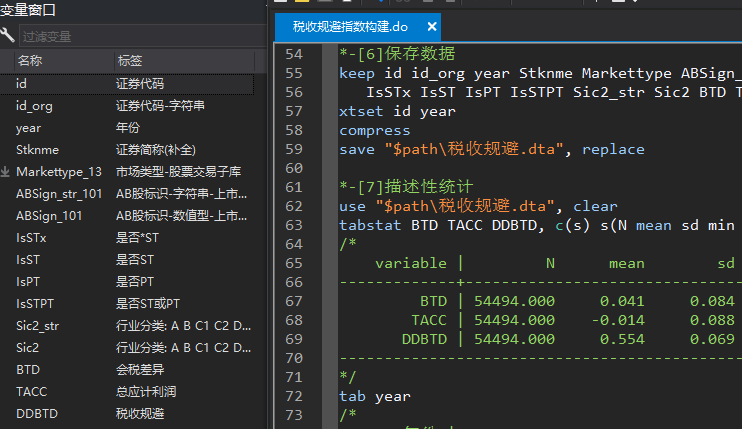Sort variables by the 标签 column header
This screenshot has width=742, height=429.
pos(130,62)
